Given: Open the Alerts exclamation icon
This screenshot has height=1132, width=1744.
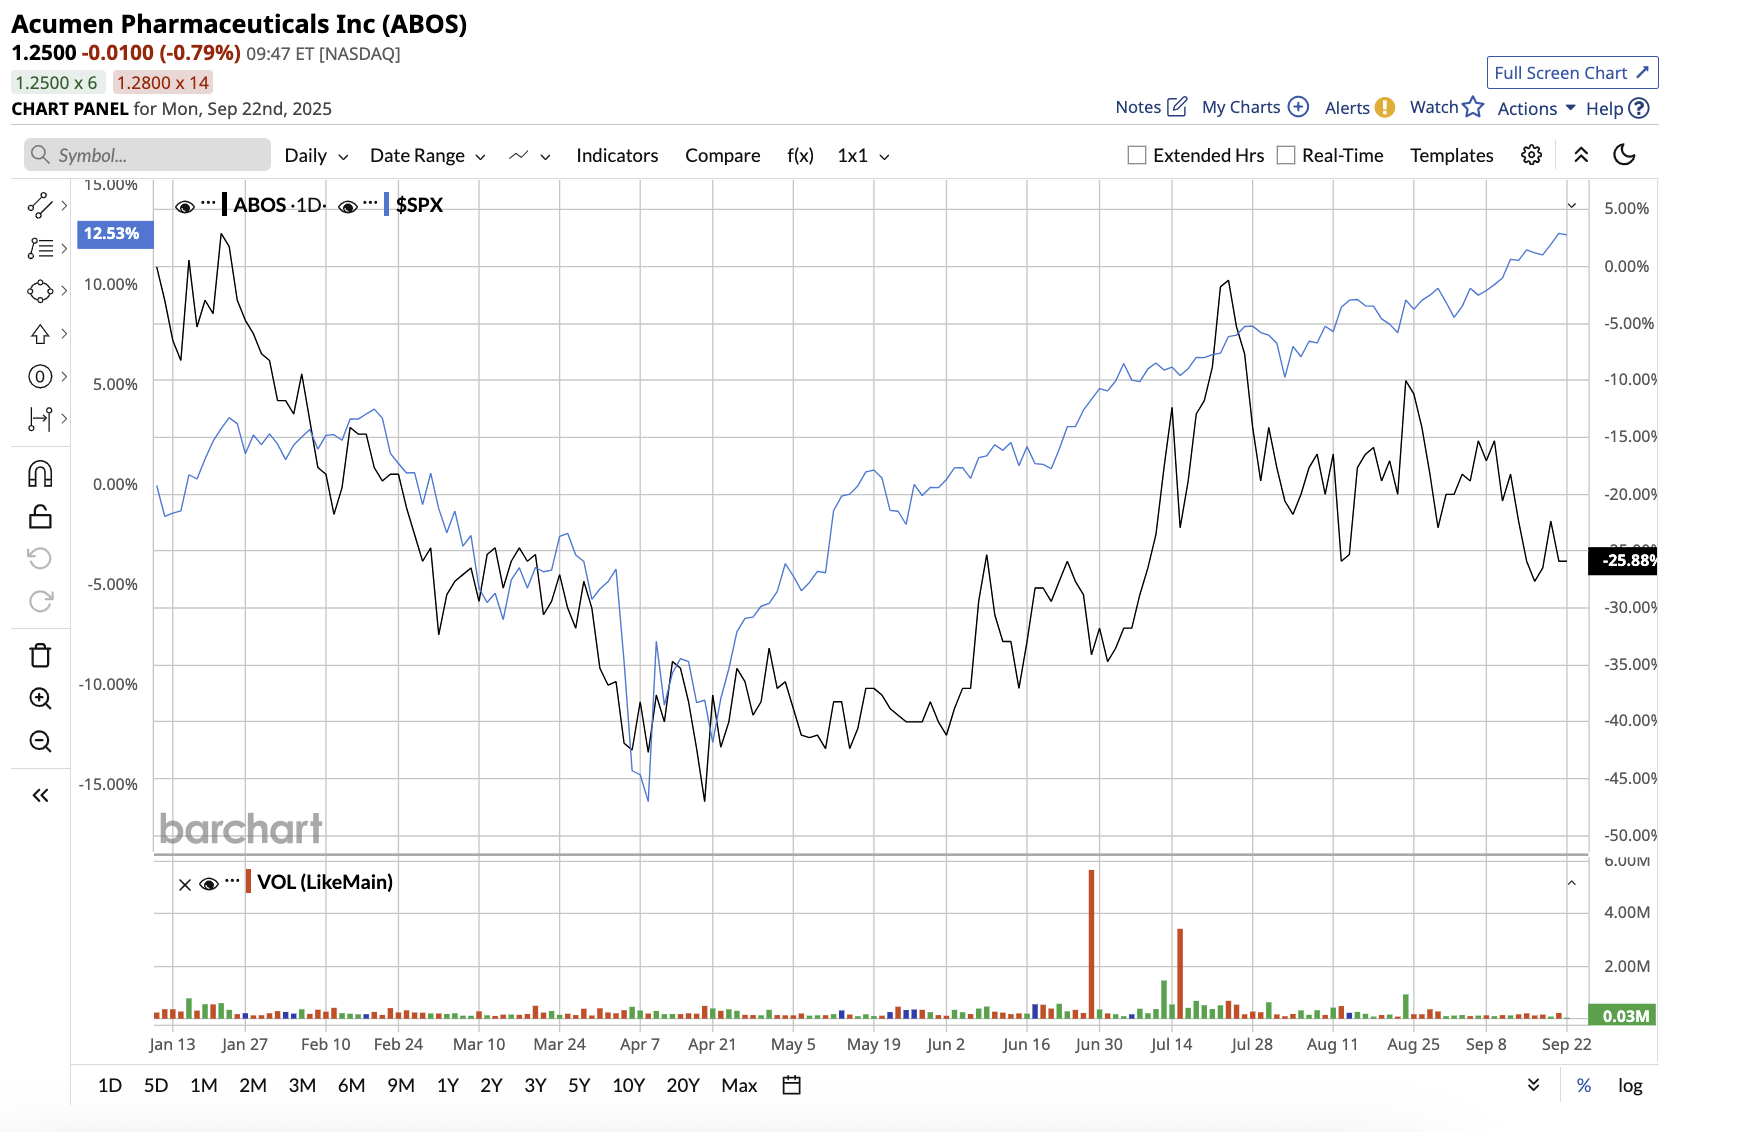Looking at the screenshot, I should point(1385,107).
